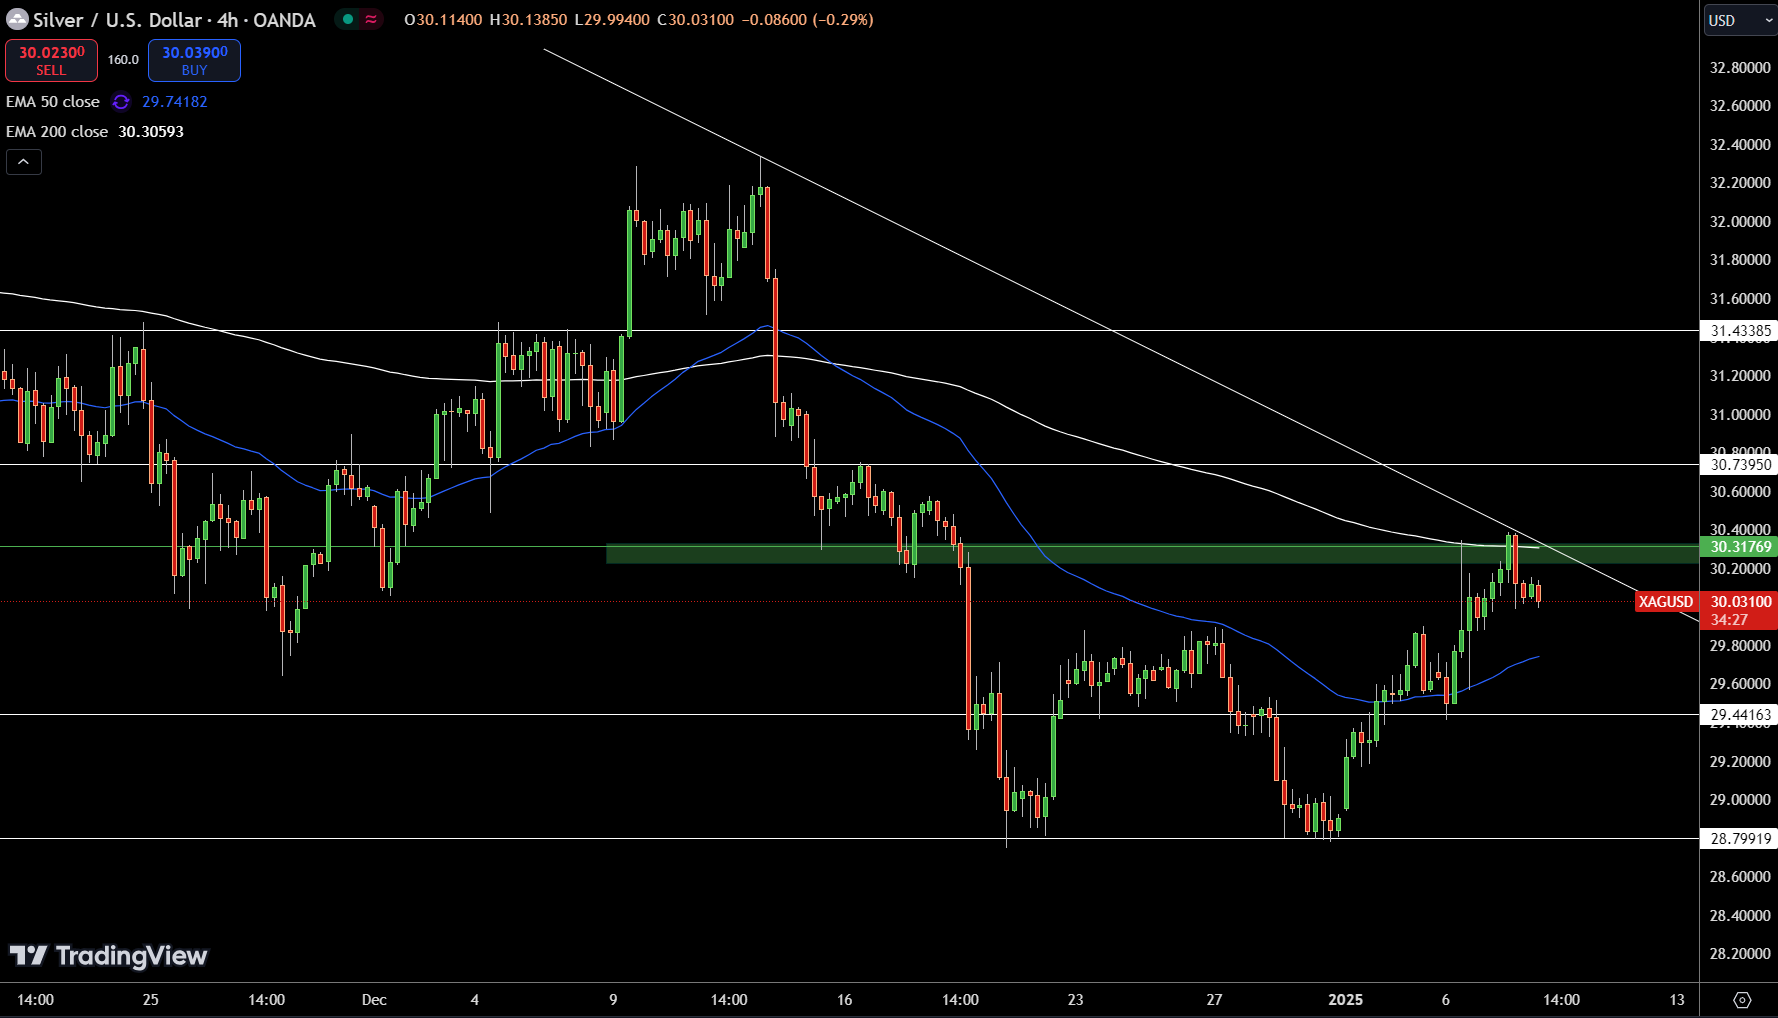Click the close value C30.03100 in header
The width and height of the screenshot is (1778, 1018).
[695, 20]
